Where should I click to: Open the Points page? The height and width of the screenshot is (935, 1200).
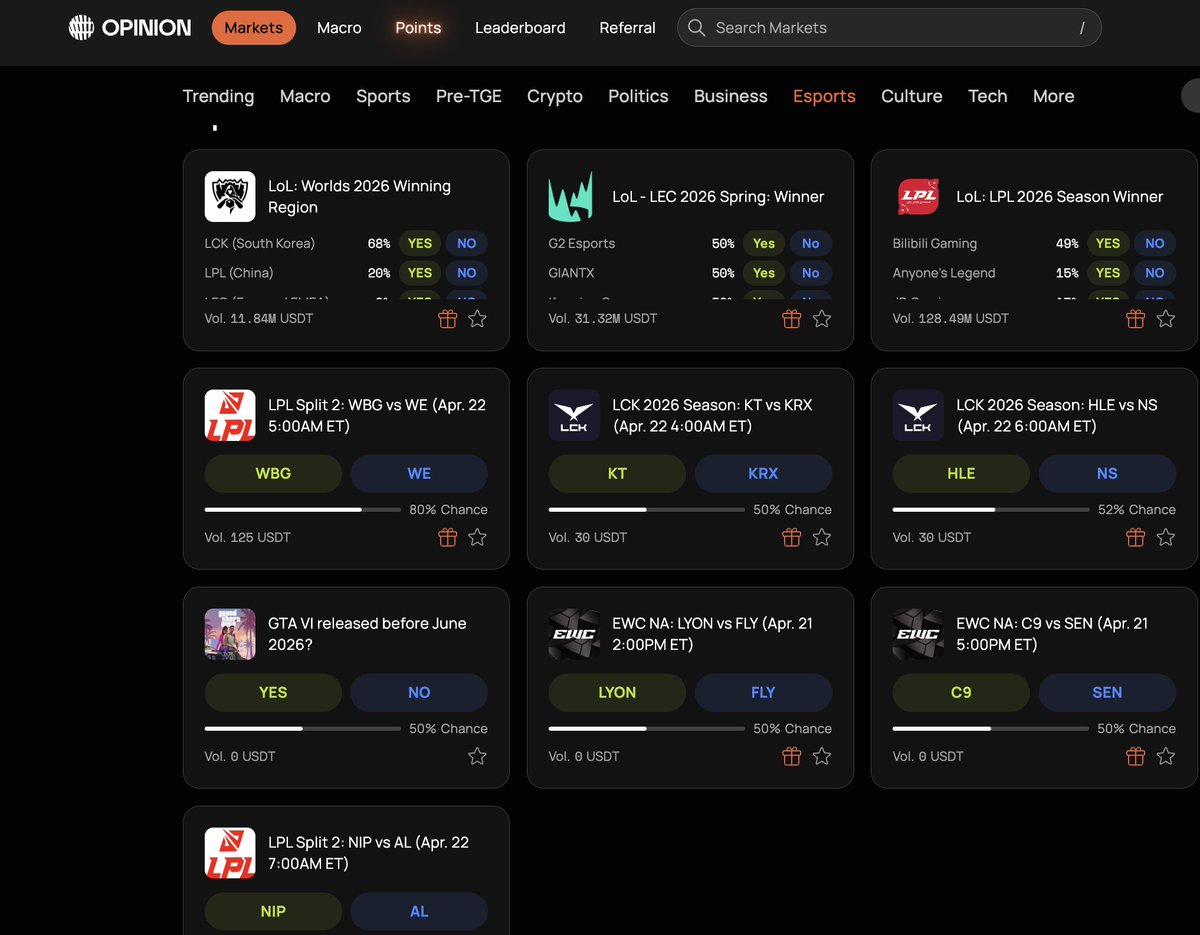418,28
